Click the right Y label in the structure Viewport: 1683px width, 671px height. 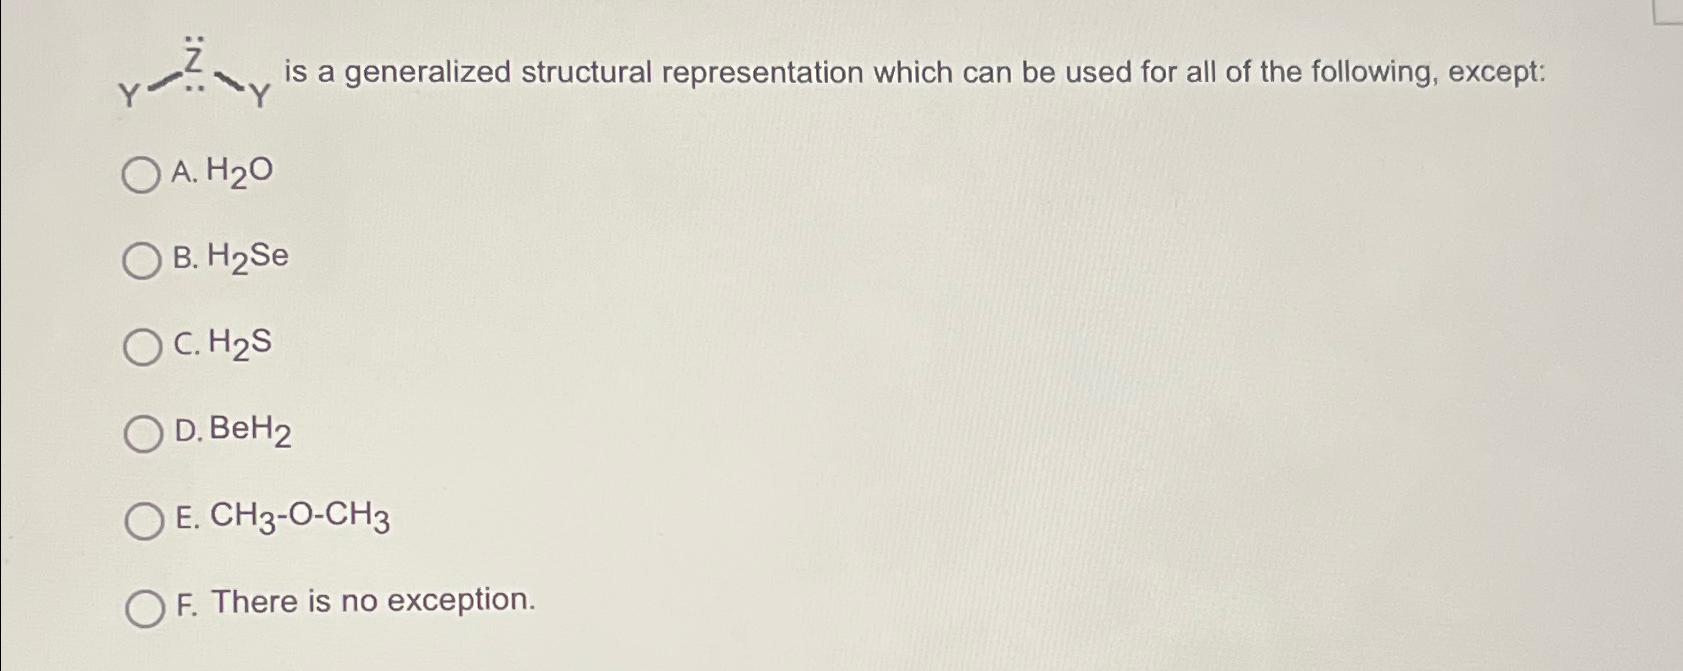click(260, 96)
